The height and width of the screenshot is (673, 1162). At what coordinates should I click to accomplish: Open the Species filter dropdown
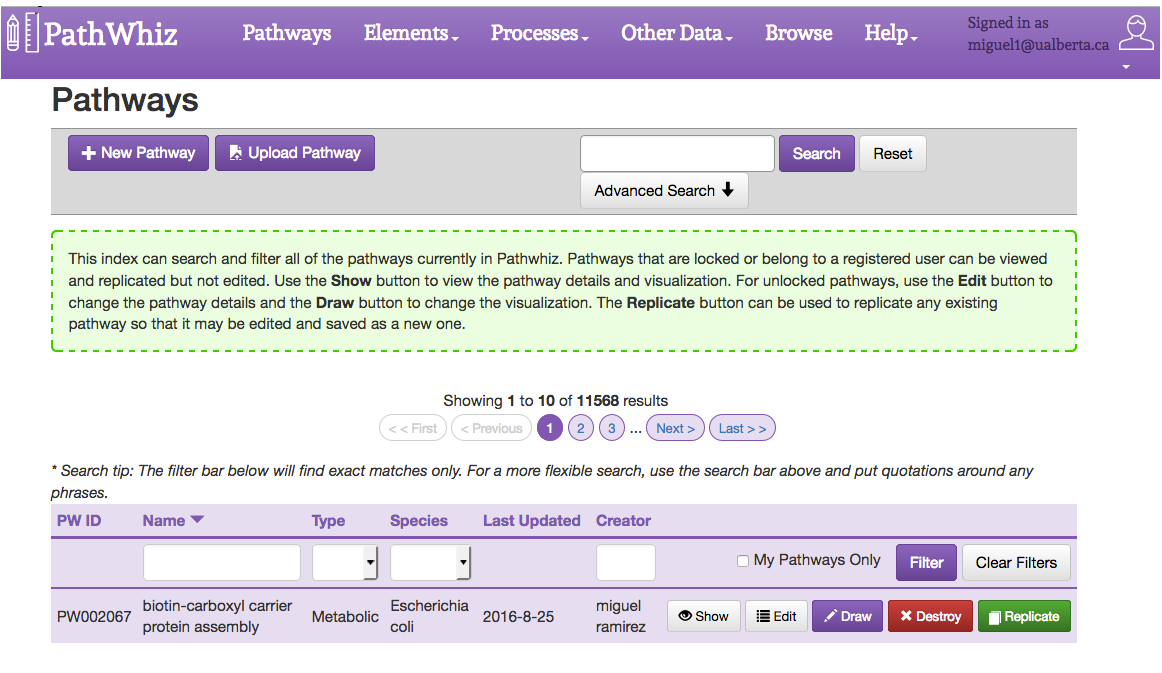430,563
